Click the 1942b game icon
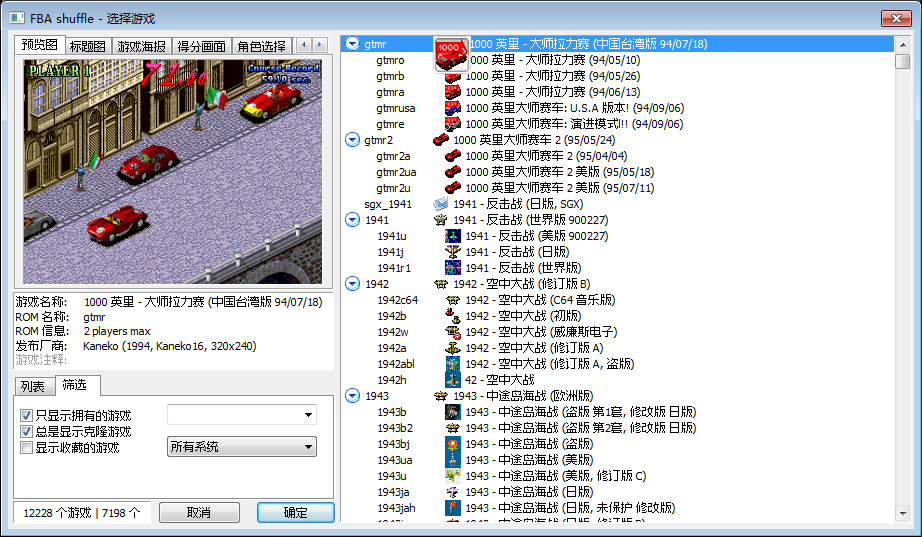The width and height of the screenshot is (922, 537). [x=452, y=316]
